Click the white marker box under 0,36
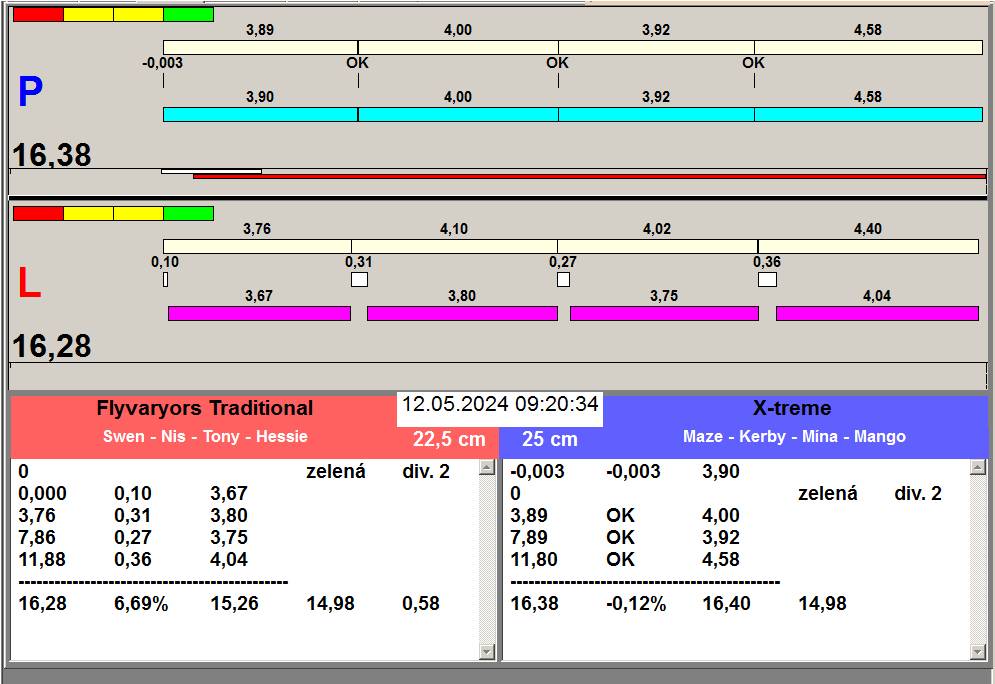The image size is (995, 684). (x=767, y=280)
